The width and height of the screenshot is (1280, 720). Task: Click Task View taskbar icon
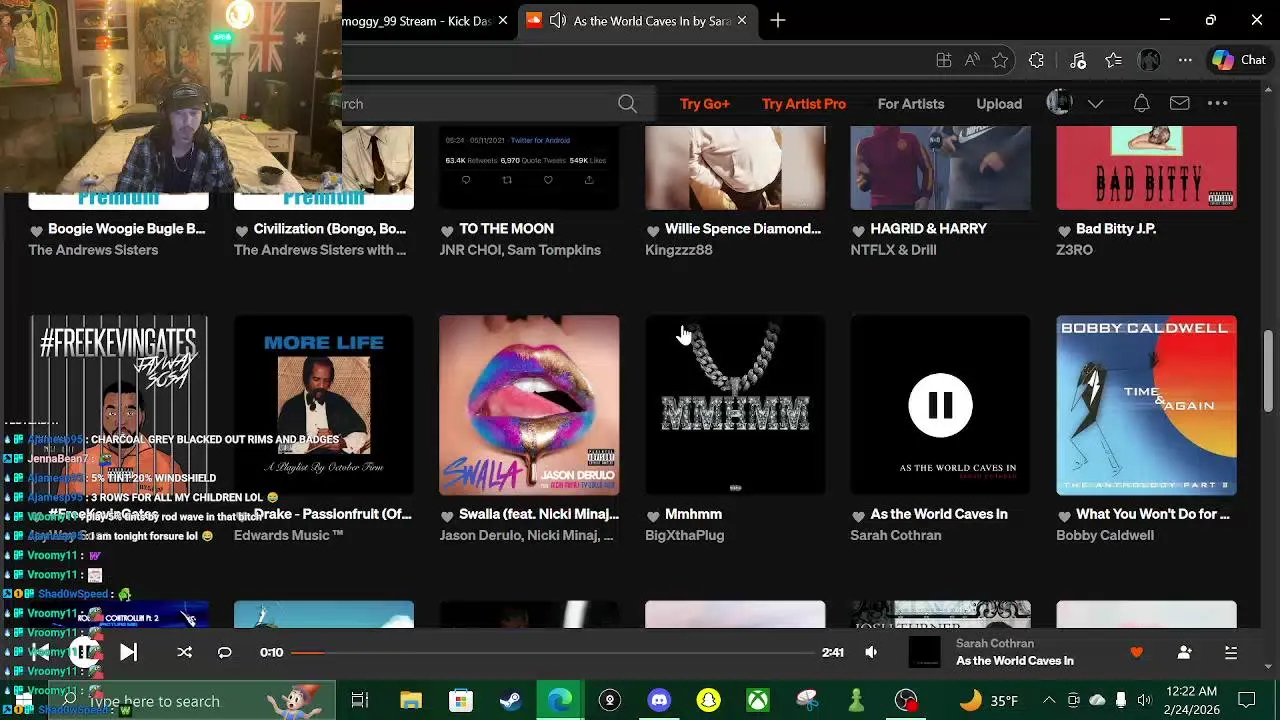click(360, 701)
